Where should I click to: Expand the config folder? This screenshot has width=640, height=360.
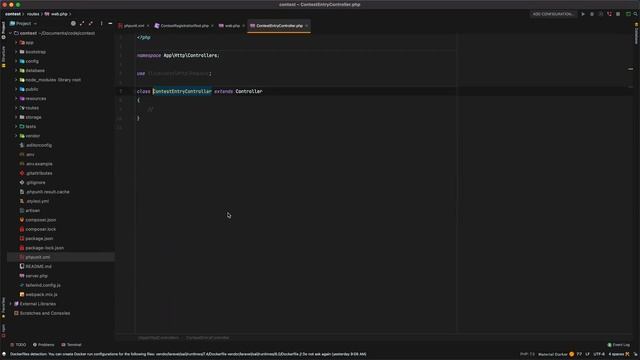[16, 61]
